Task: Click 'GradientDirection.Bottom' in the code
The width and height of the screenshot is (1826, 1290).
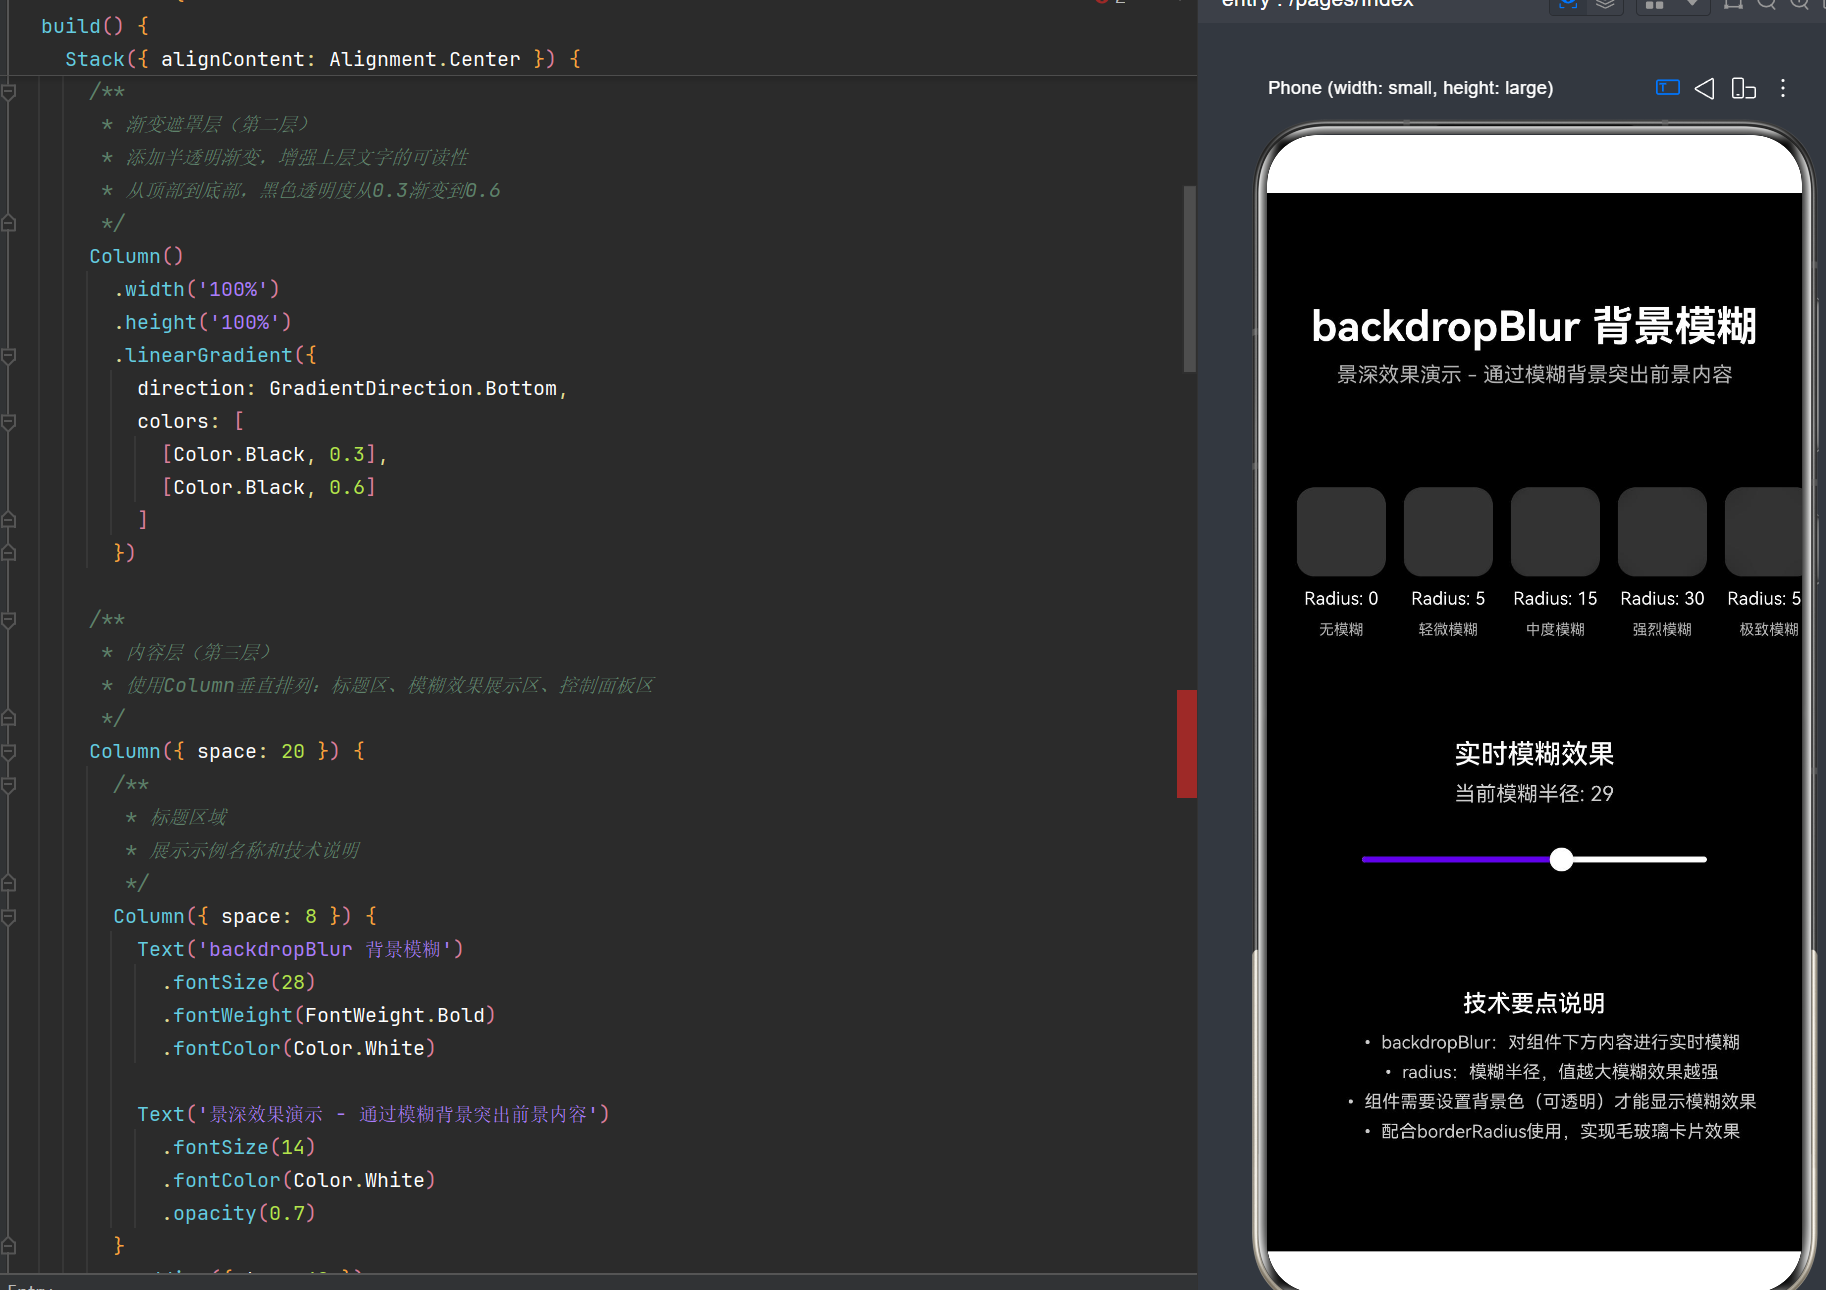Action: [413, 388]
